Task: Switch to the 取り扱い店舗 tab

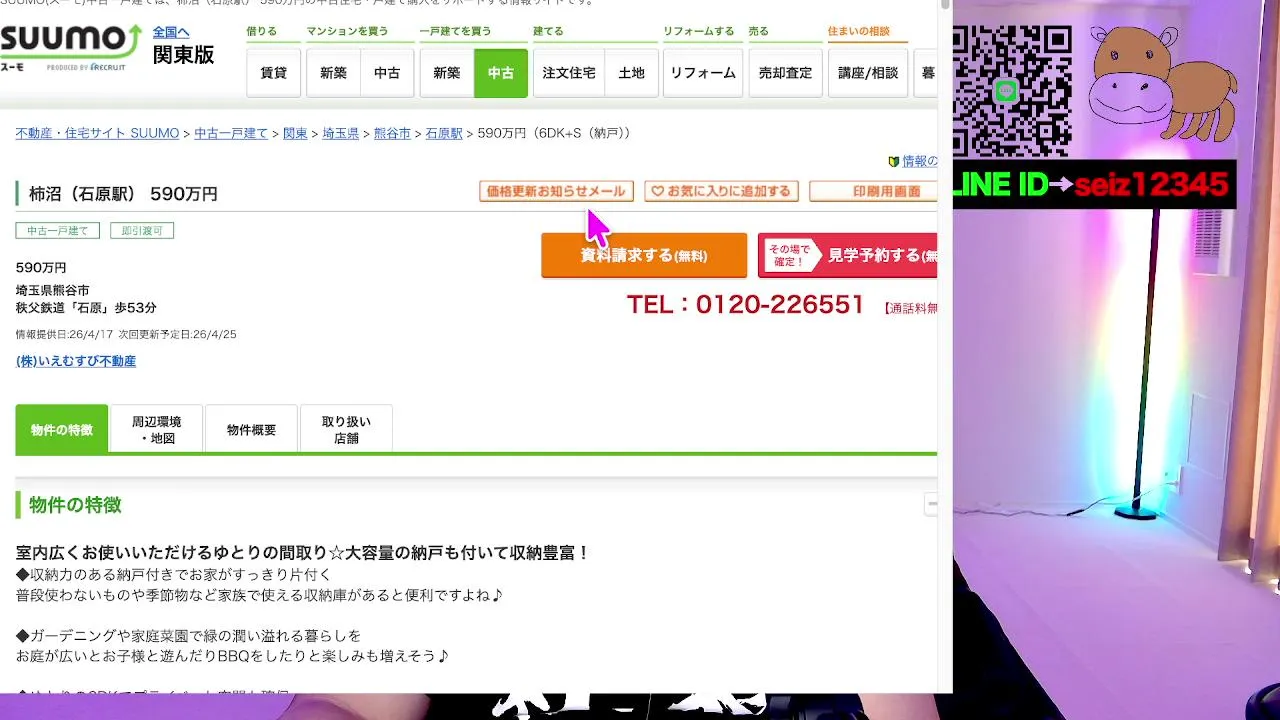Action: pos(346,429)
